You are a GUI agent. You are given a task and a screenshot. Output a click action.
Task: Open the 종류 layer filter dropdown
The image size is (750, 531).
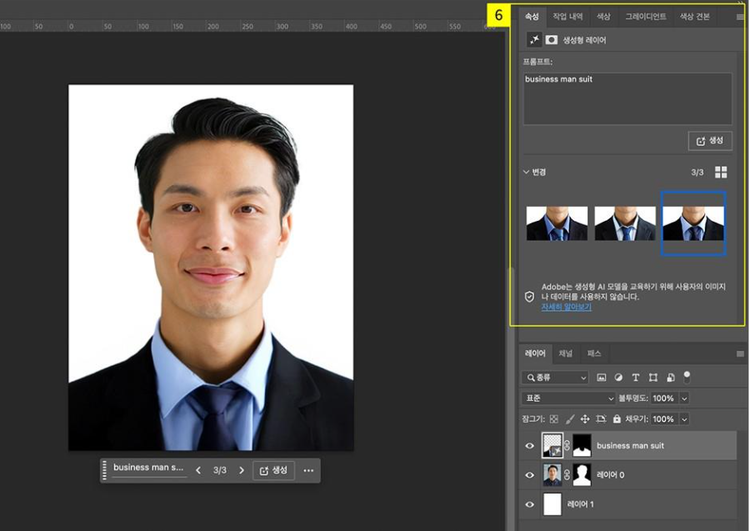coord(555,378)
